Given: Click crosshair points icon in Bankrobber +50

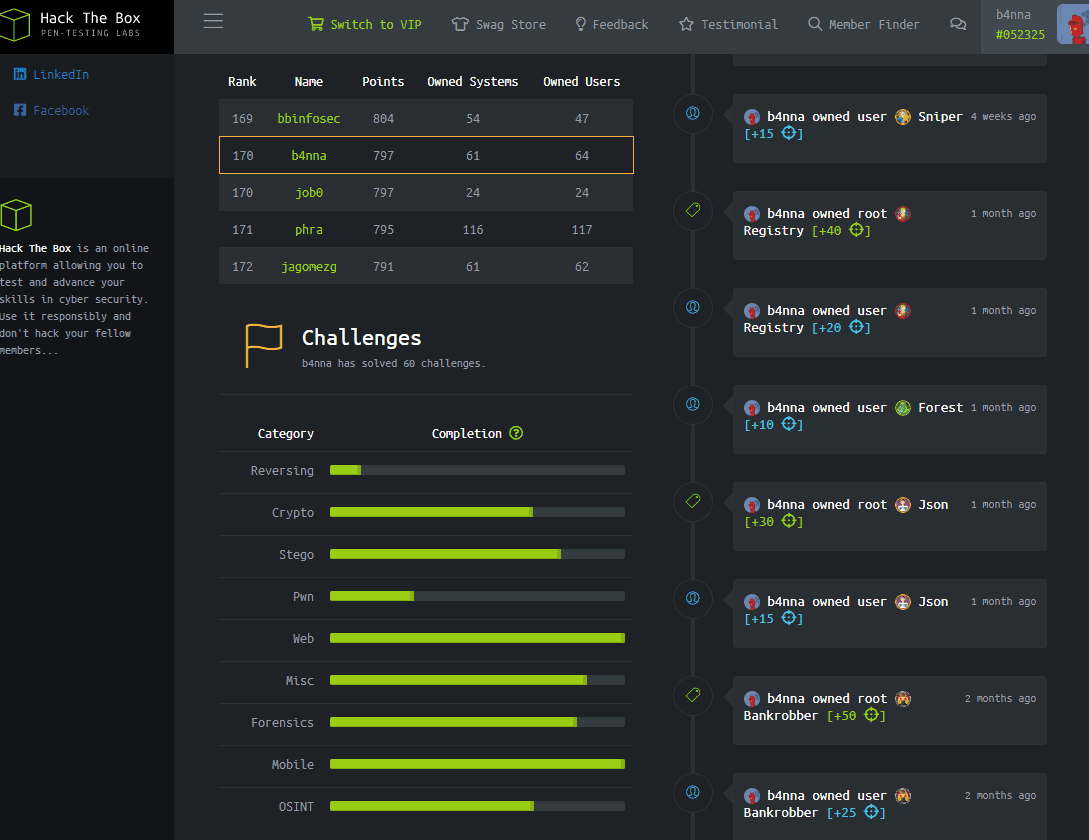Looking at the screenshot, I should coord(872,715).
